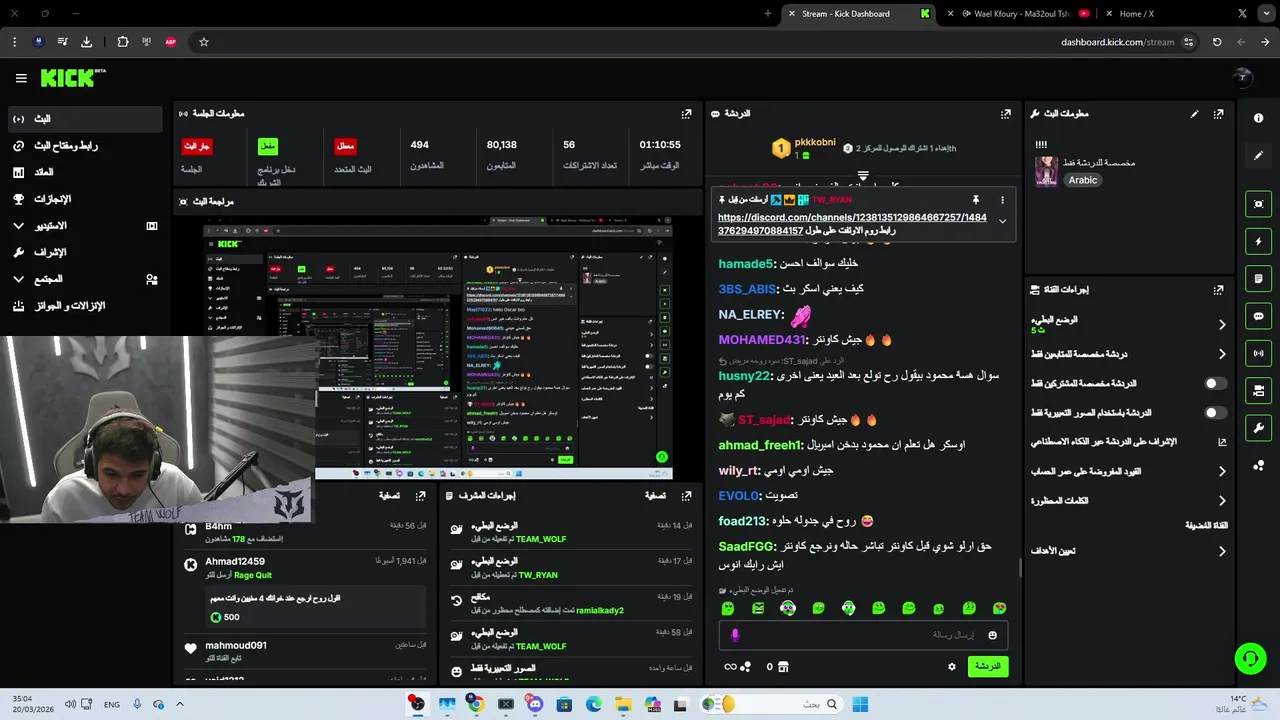Viewport: 1280px width, 720px height.
Task: Open Windows taskbar search box
Action: coord(770,704)
